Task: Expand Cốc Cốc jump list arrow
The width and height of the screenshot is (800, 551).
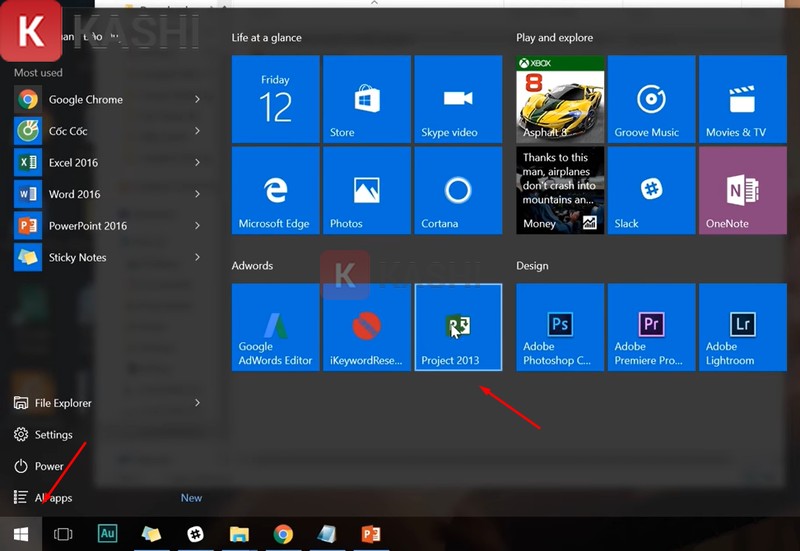Action: click(197, 131)
